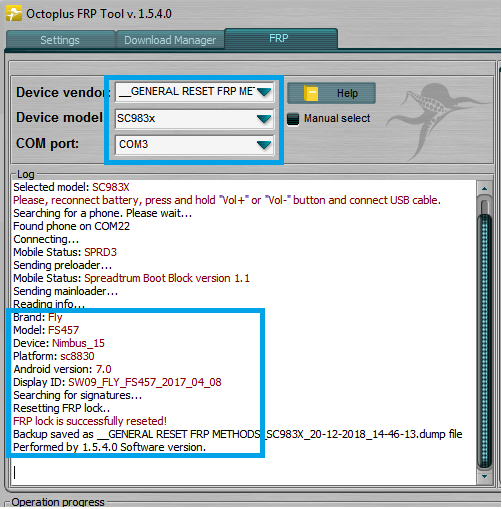Click the 'Model: FS457' log line
The image size is (502, 509).
coord(46,330)
